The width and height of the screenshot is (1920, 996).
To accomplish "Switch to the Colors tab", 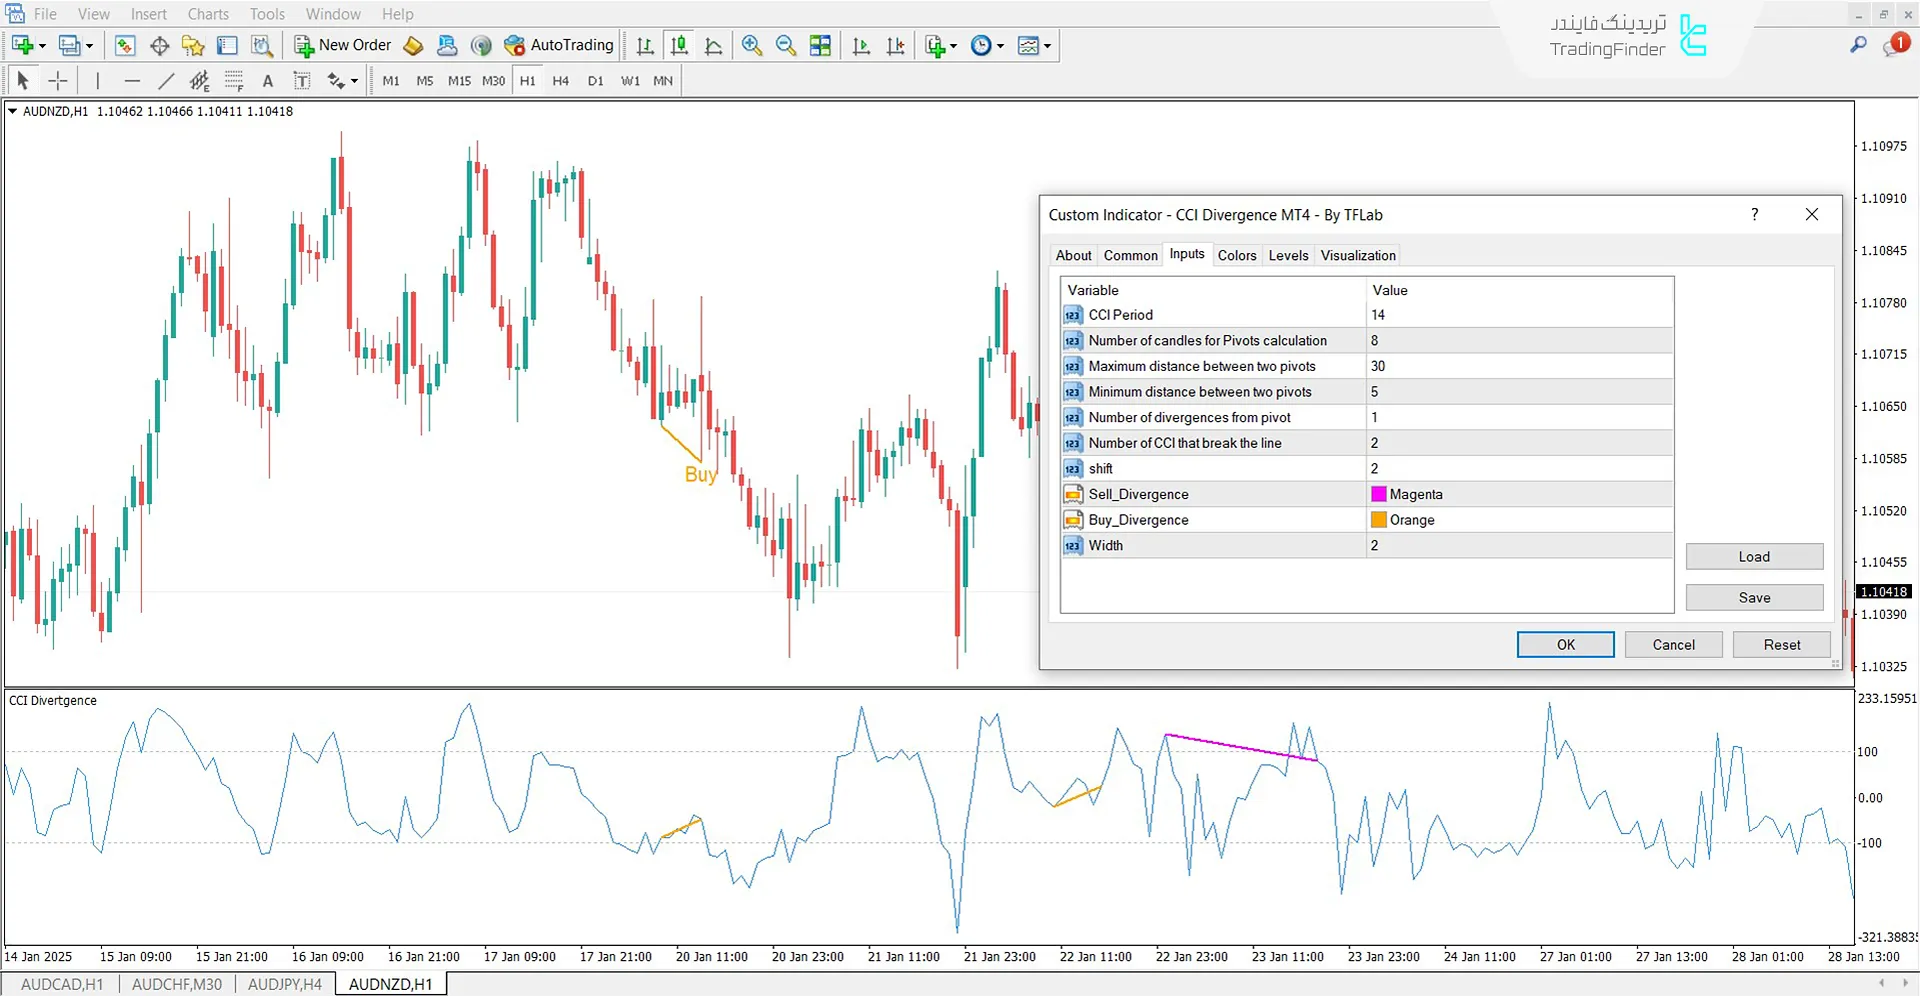I will [1237, 255].
